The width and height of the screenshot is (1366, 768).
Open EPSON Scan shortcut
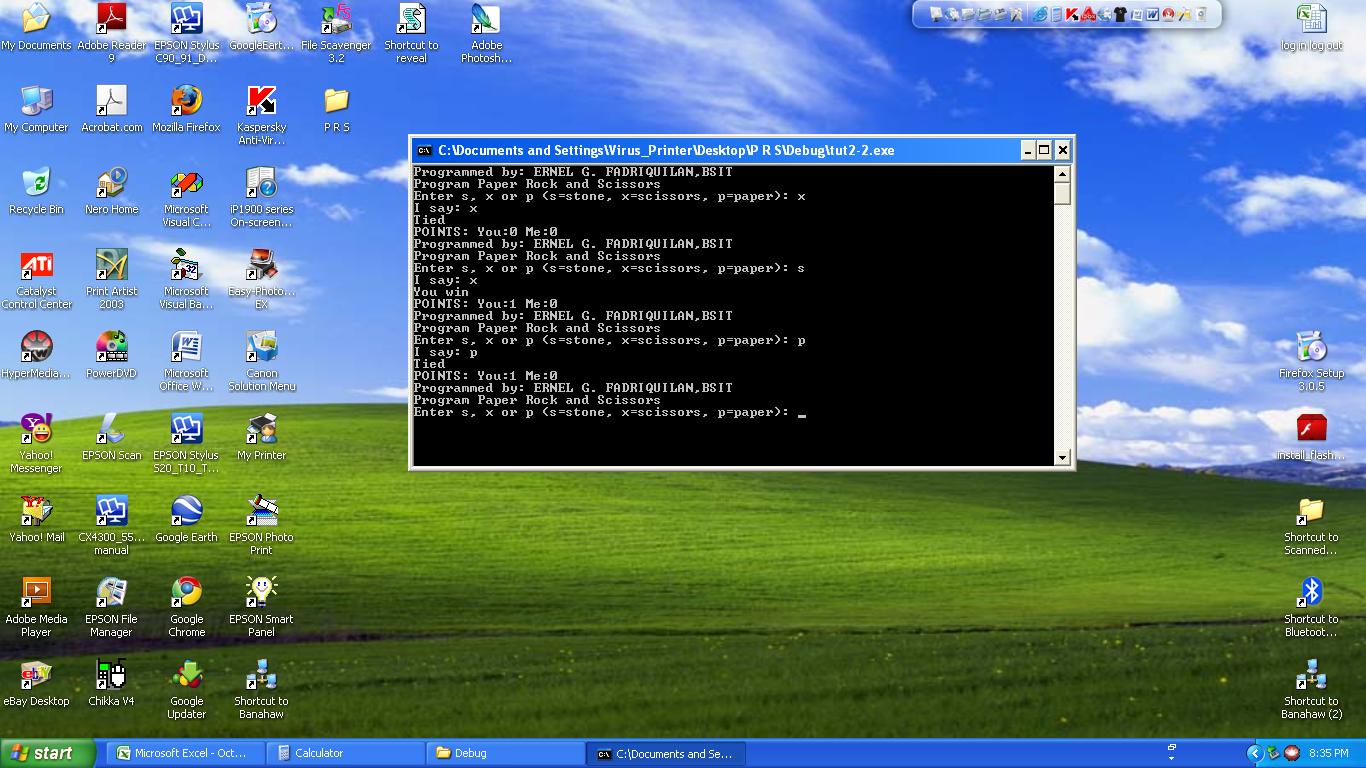111,437
